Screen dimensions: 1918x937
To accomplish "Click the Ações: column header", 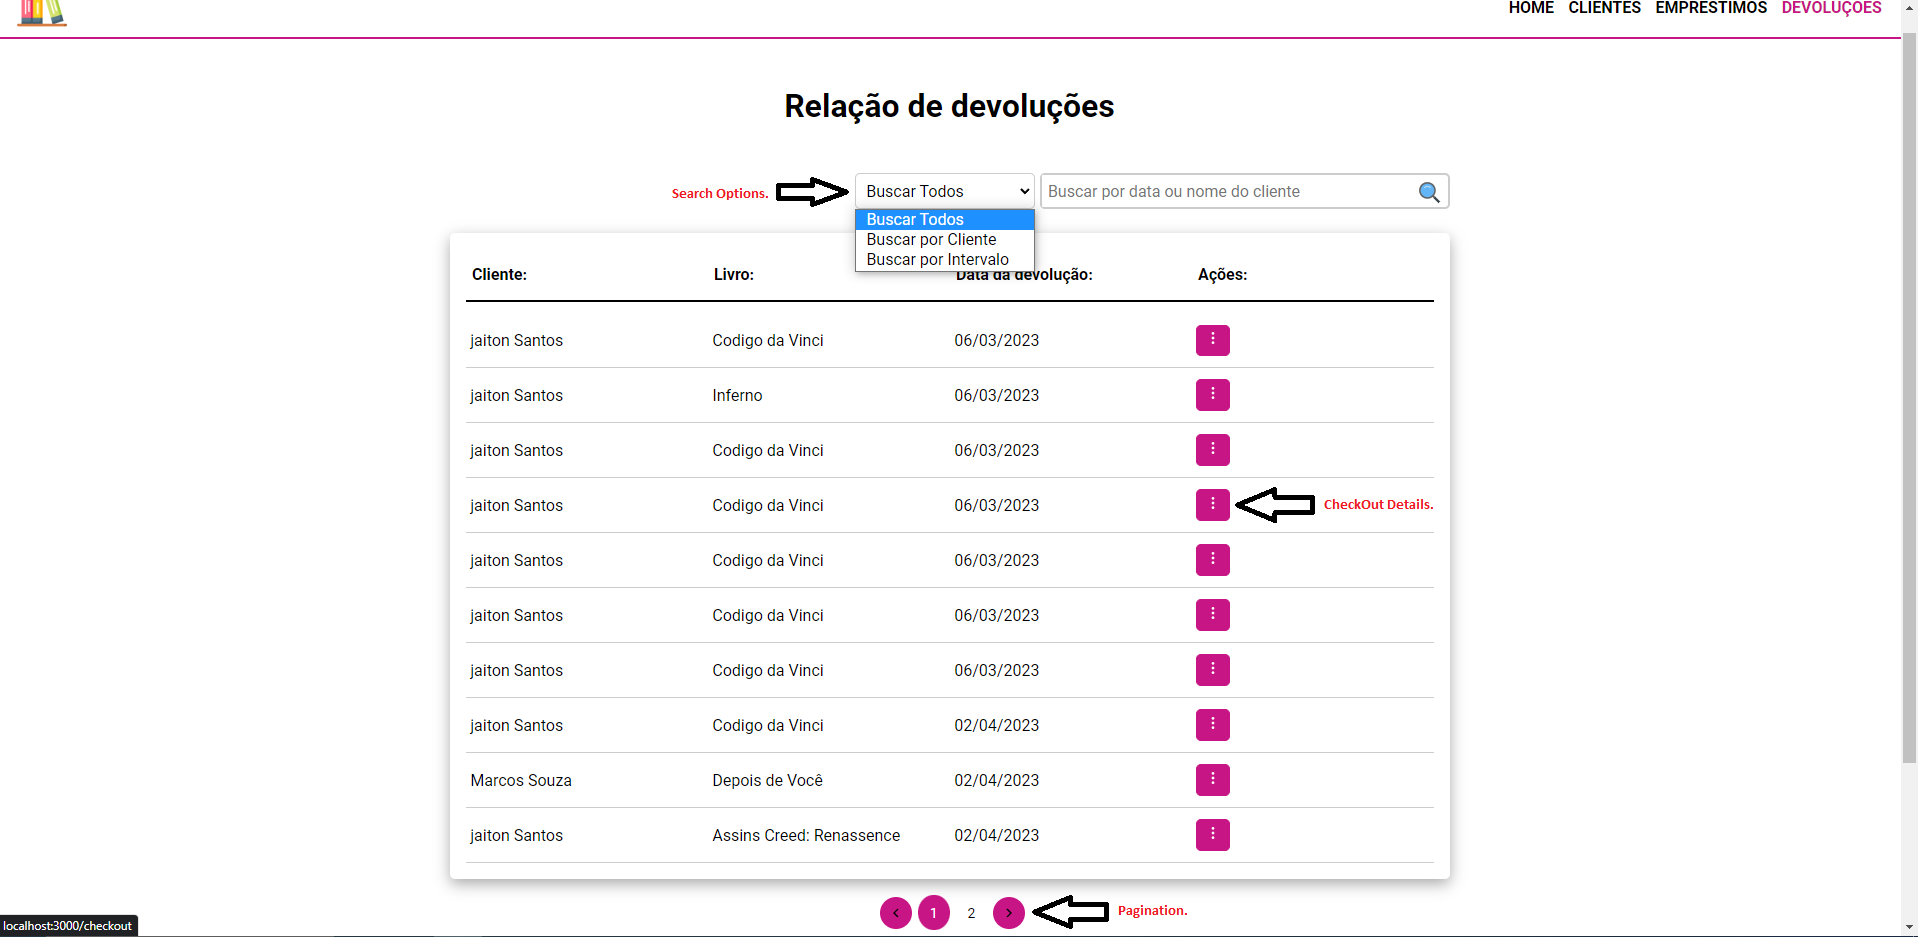I will point(1222,274).
